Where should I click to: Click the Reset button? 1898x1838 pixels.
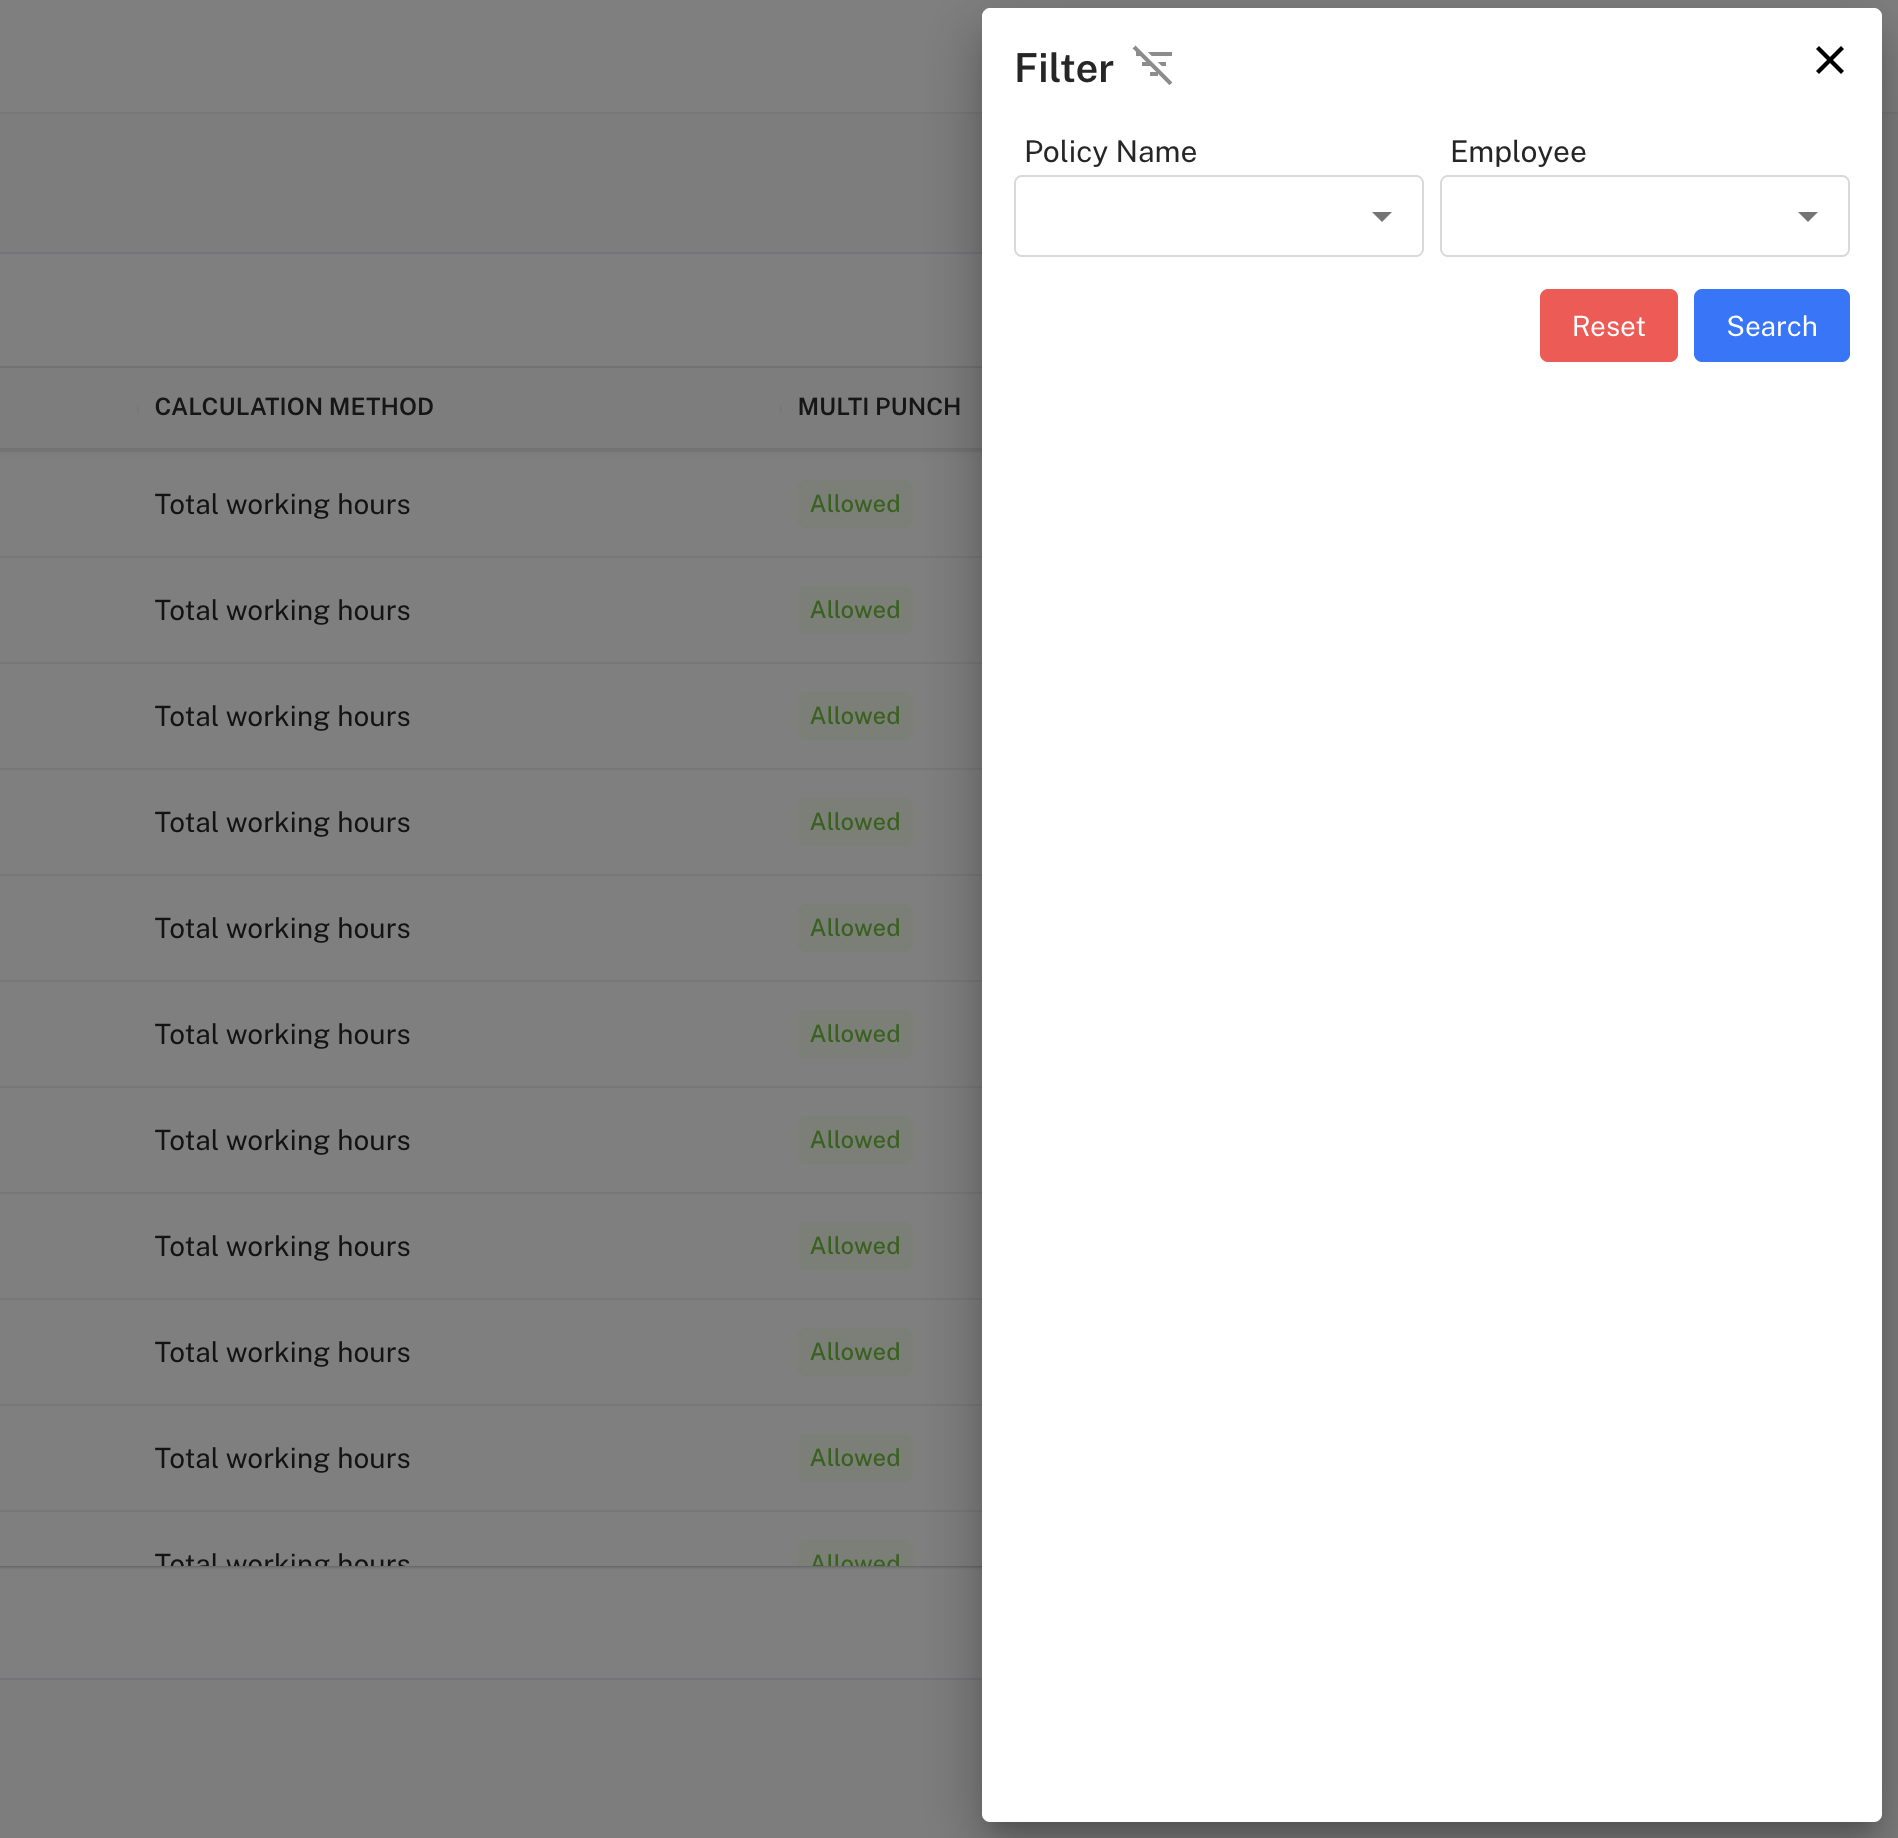pyautogui.click(x=1608, y=325)
